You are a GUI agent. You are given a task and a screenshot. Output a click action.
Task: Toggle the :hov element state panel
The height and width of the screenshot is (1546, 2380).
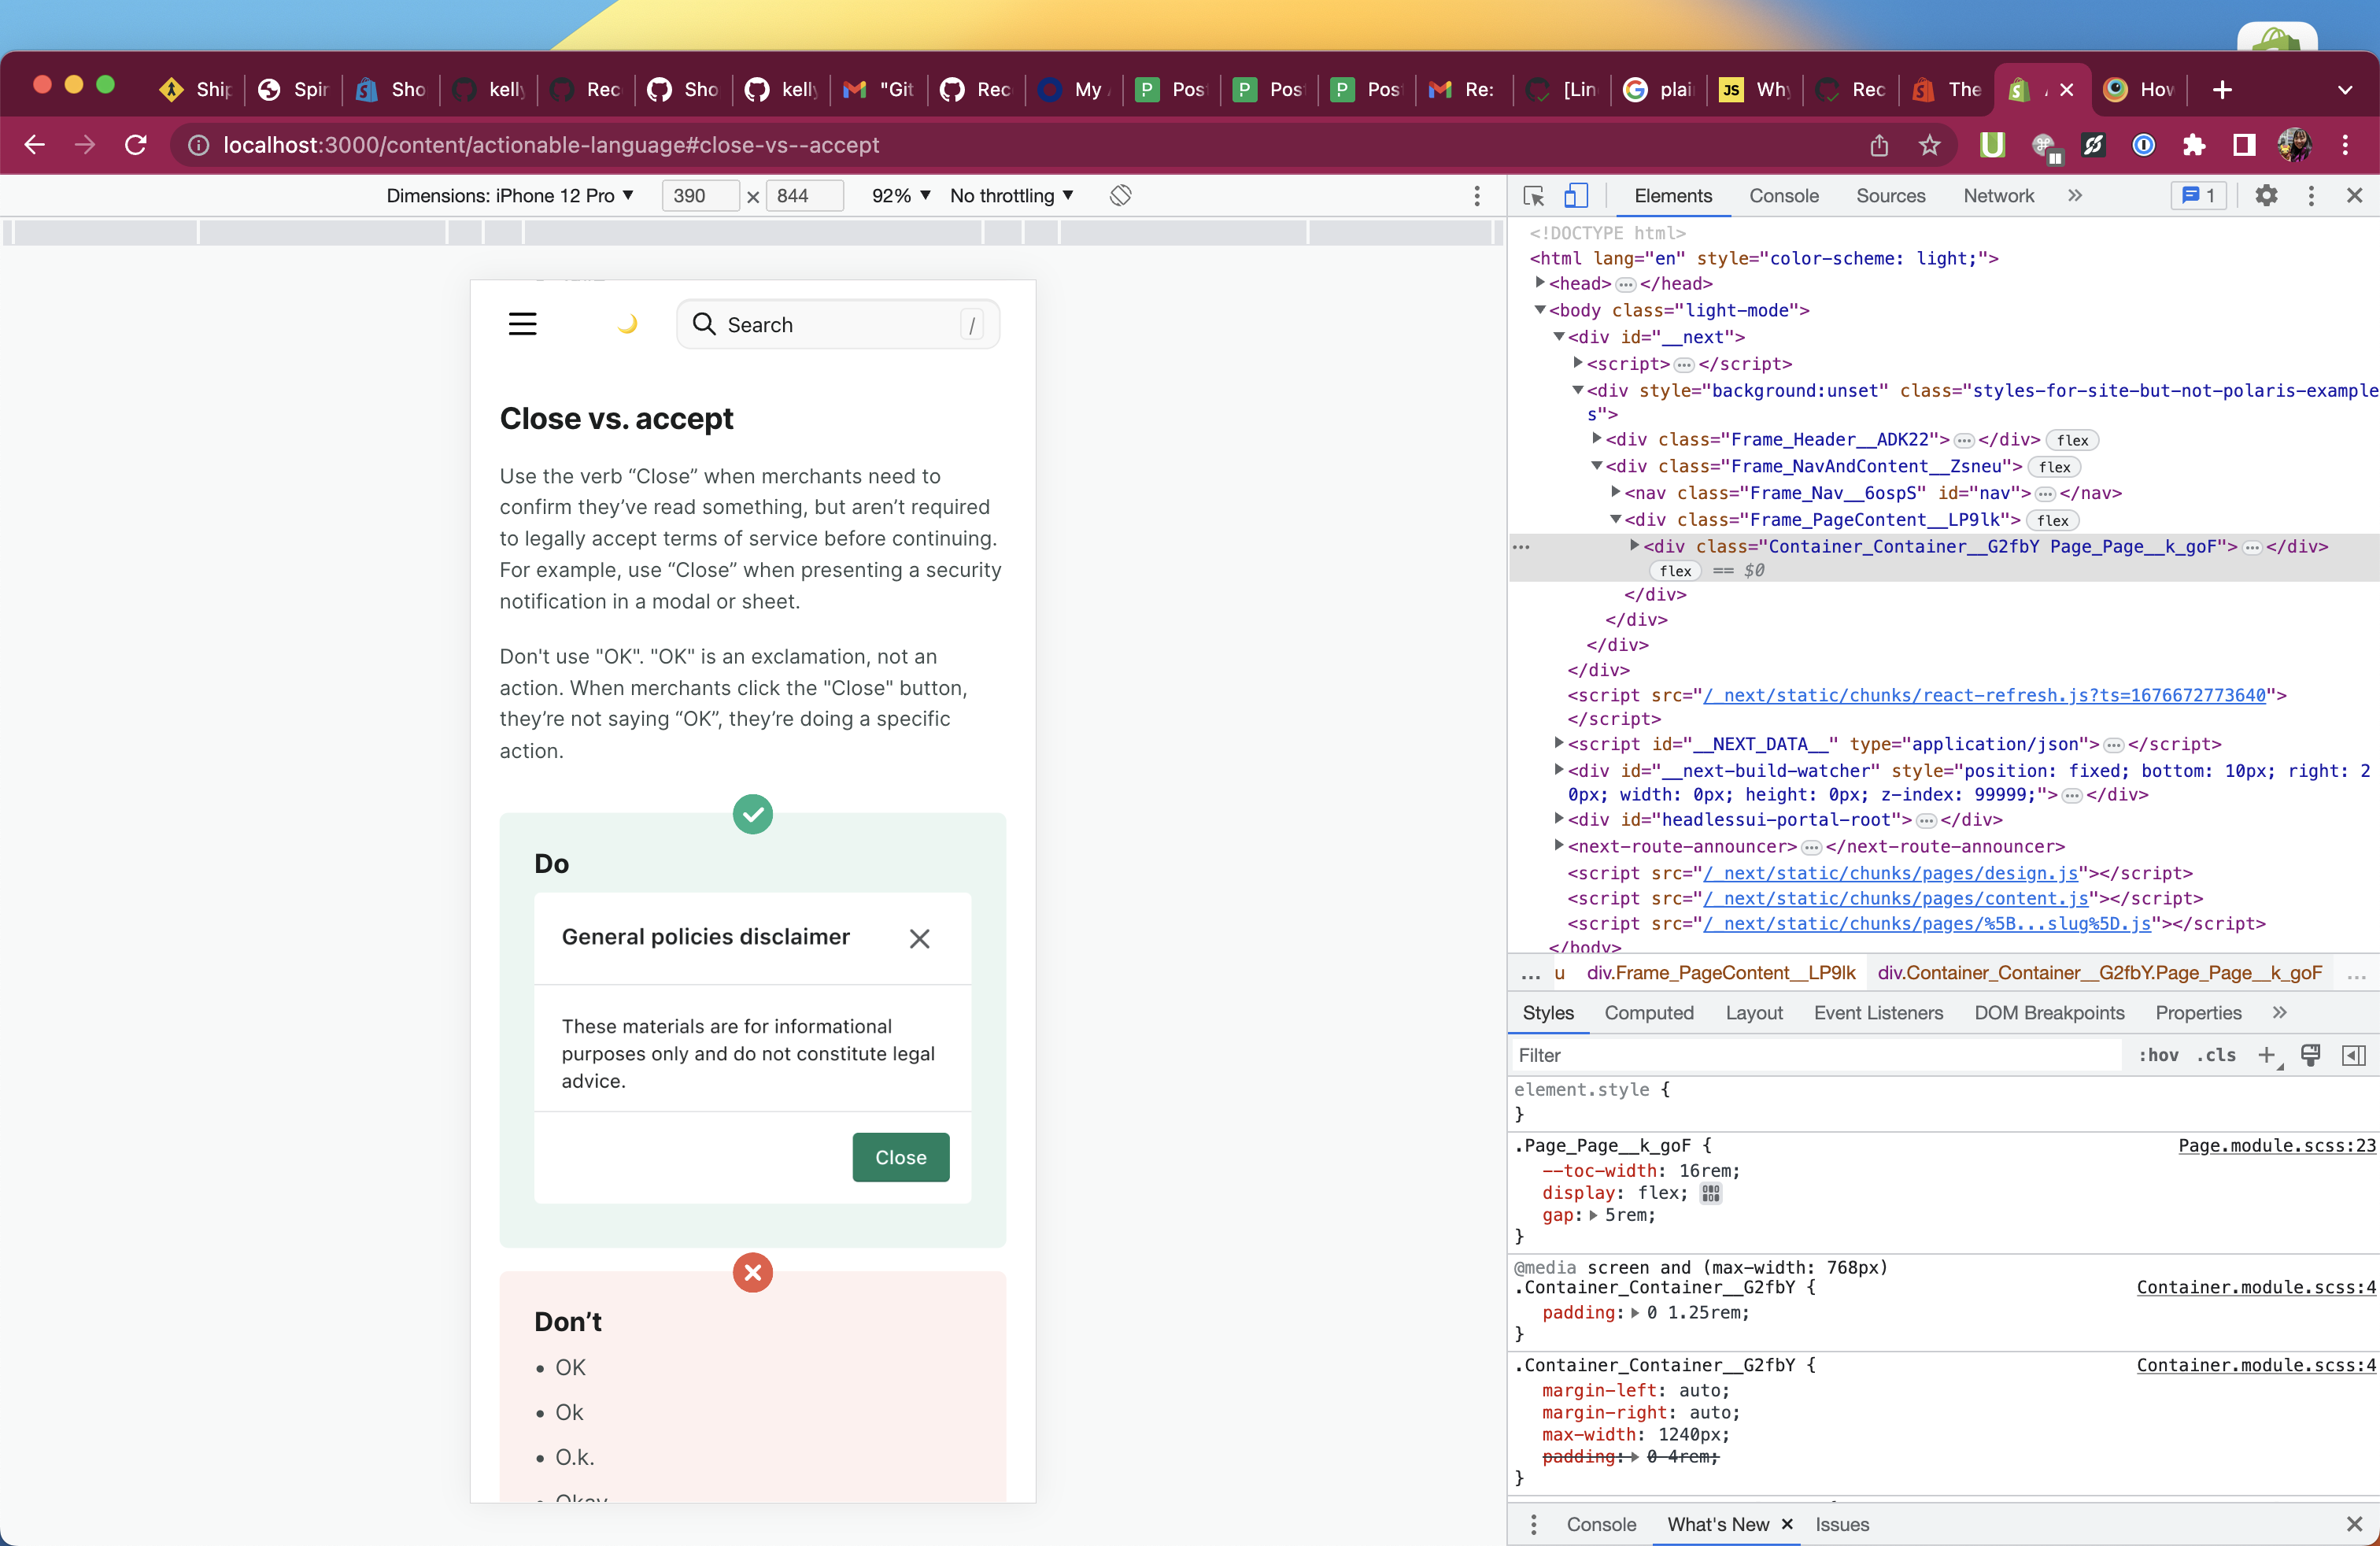tap(2158, 1055)
